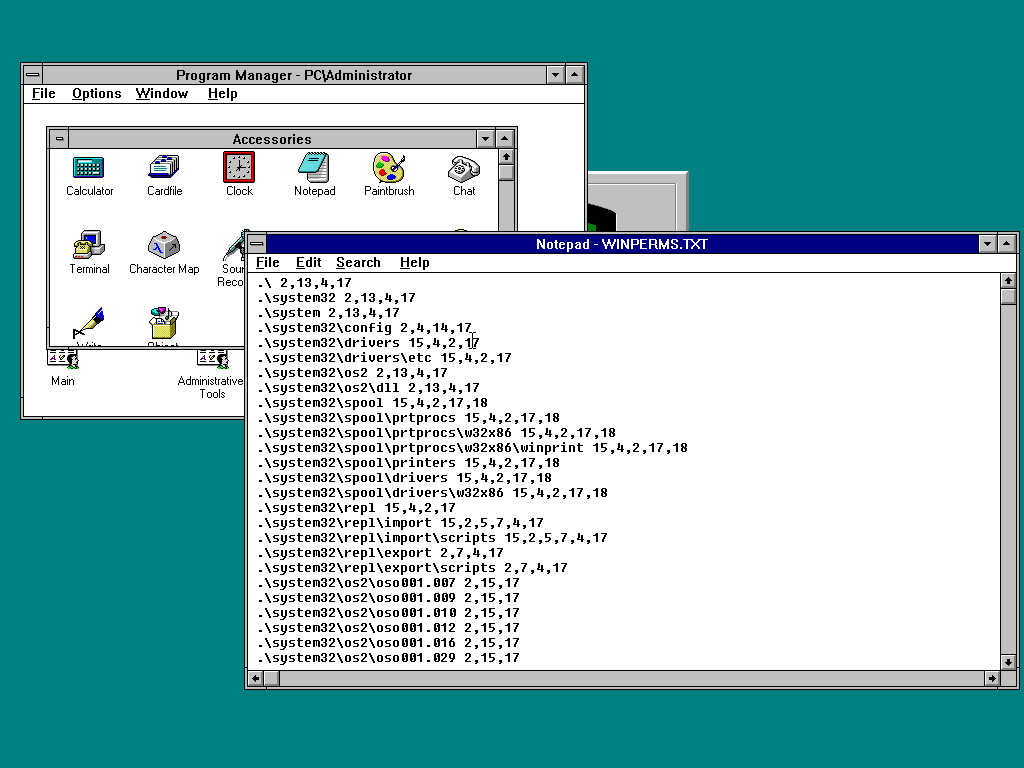Click the Accessories window title bar

[x=272, y=138]
